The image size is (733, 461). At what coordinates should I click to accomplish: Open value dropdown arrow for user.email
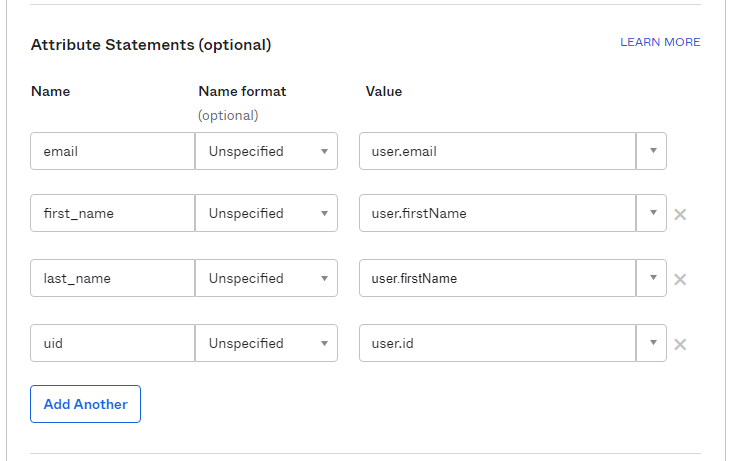click(x=652, y=151)
